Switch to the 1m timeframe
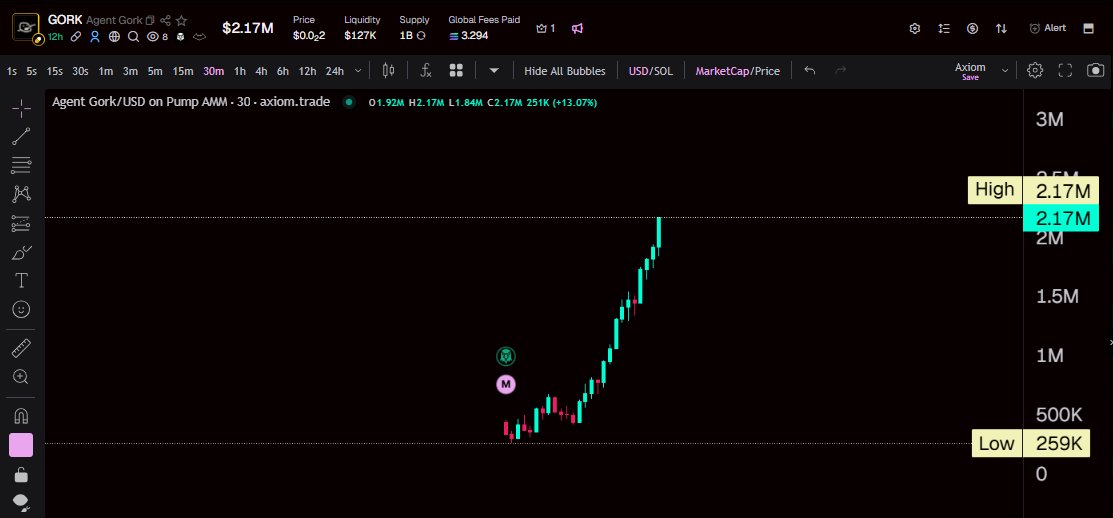1113x518 pixels. (106, 71)
